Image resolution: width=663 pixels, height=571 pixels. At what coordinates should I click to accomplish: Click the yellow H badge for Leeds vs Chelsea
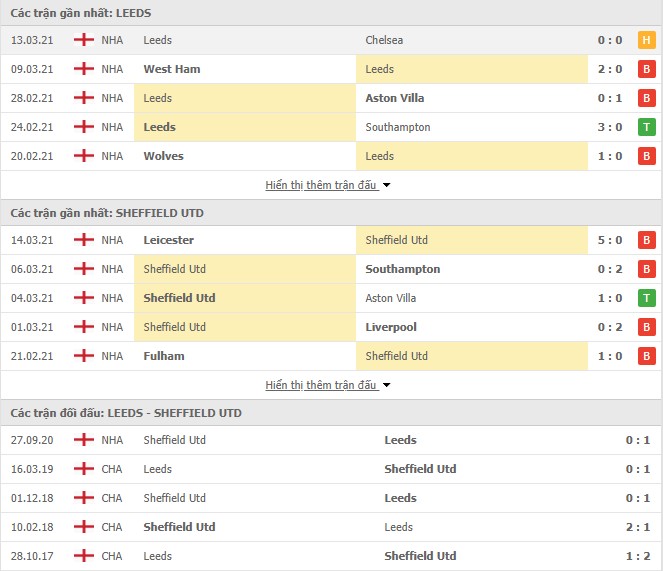(646, 40)
